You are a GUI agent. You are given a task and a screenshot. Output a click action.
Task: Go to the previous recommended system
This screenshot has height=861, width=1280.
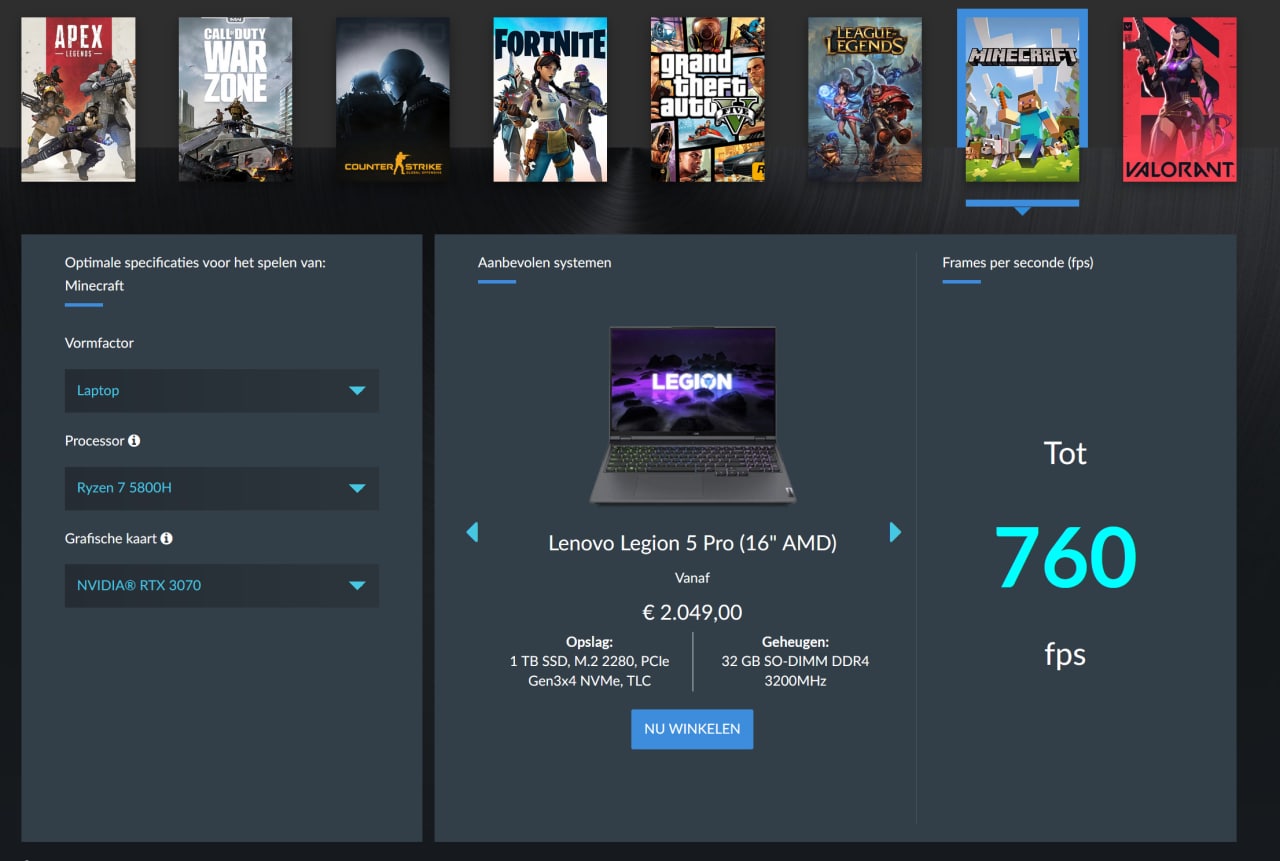tap(472, 532)
